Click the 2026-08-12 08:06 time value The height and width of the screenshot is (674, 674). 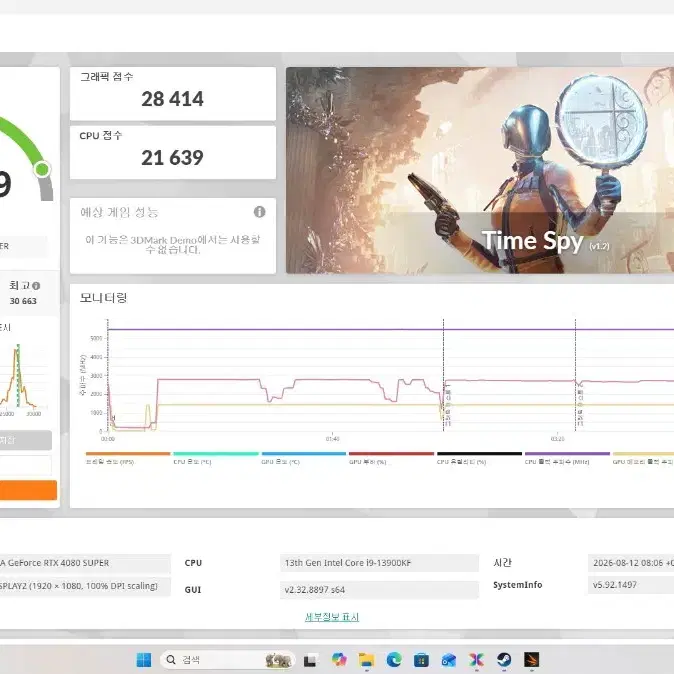[x=631, y=563]
